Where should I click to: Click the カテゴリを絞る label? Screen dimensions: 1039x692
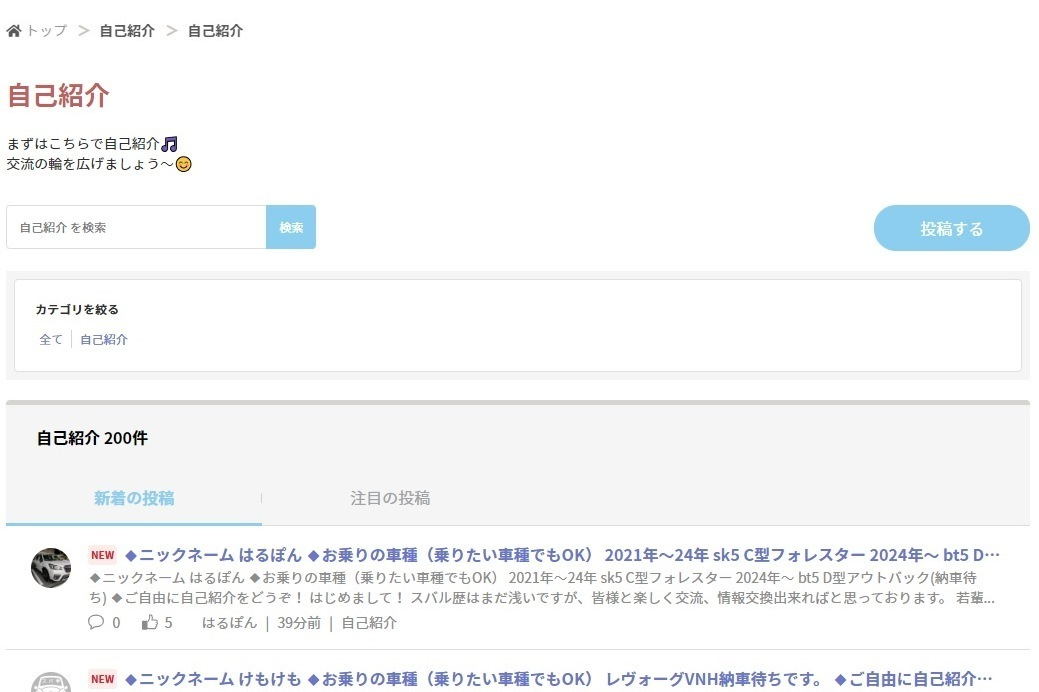(x=77, y=309)
